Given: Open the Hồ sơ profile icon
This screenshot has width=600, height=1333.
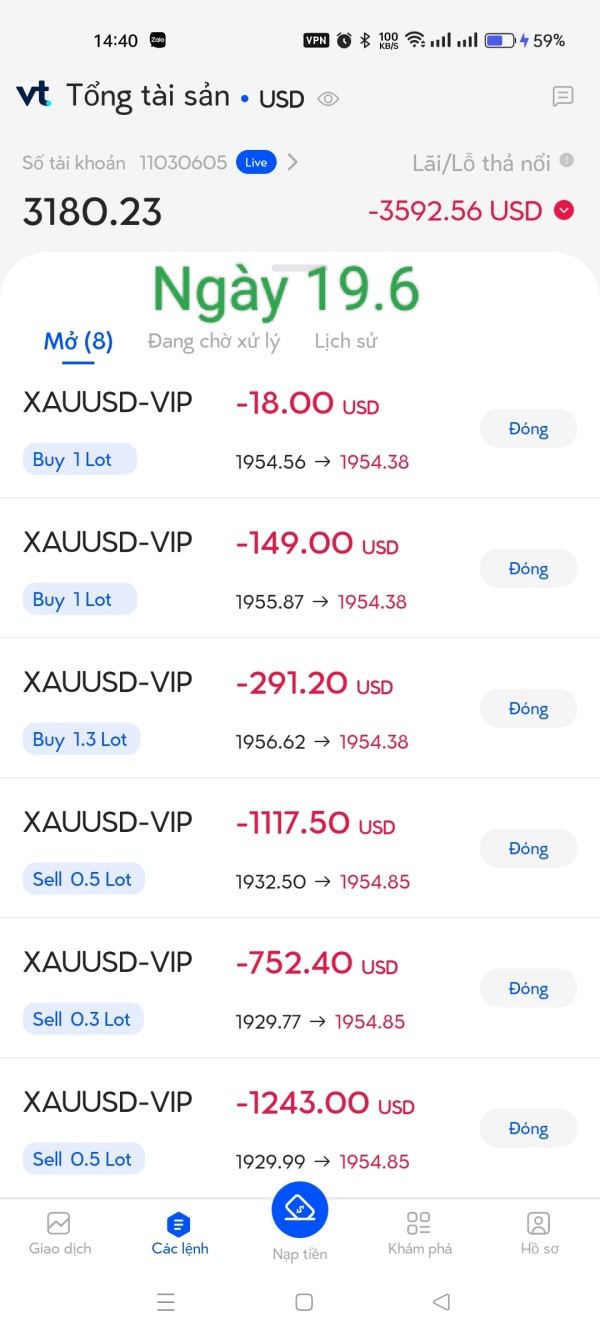Looking at the screenshot, I should [539, 1223].
